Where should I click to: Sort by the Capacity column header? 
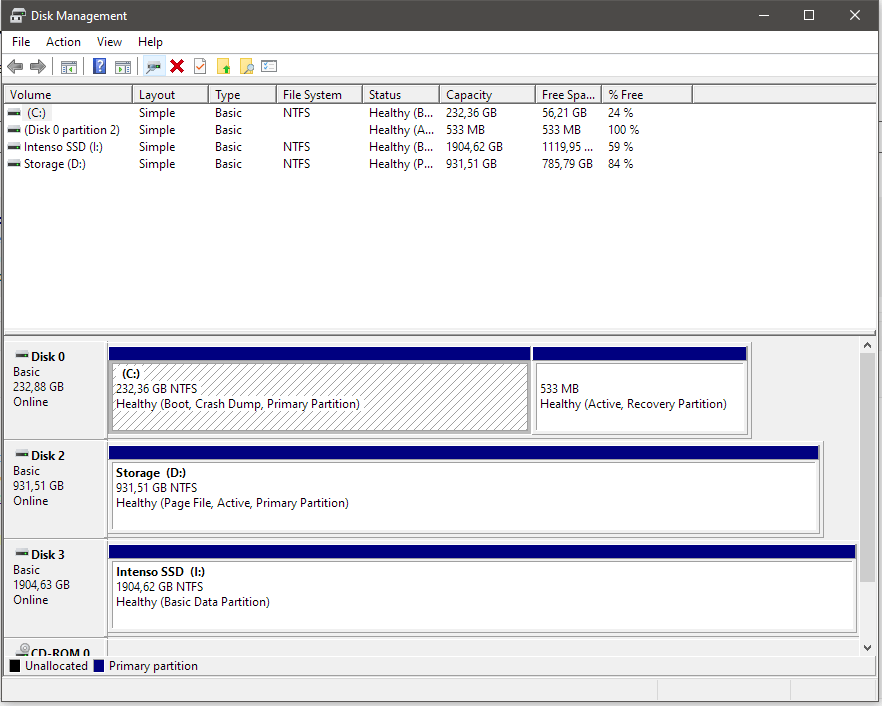pyautogui.click(x=488, y=95)
